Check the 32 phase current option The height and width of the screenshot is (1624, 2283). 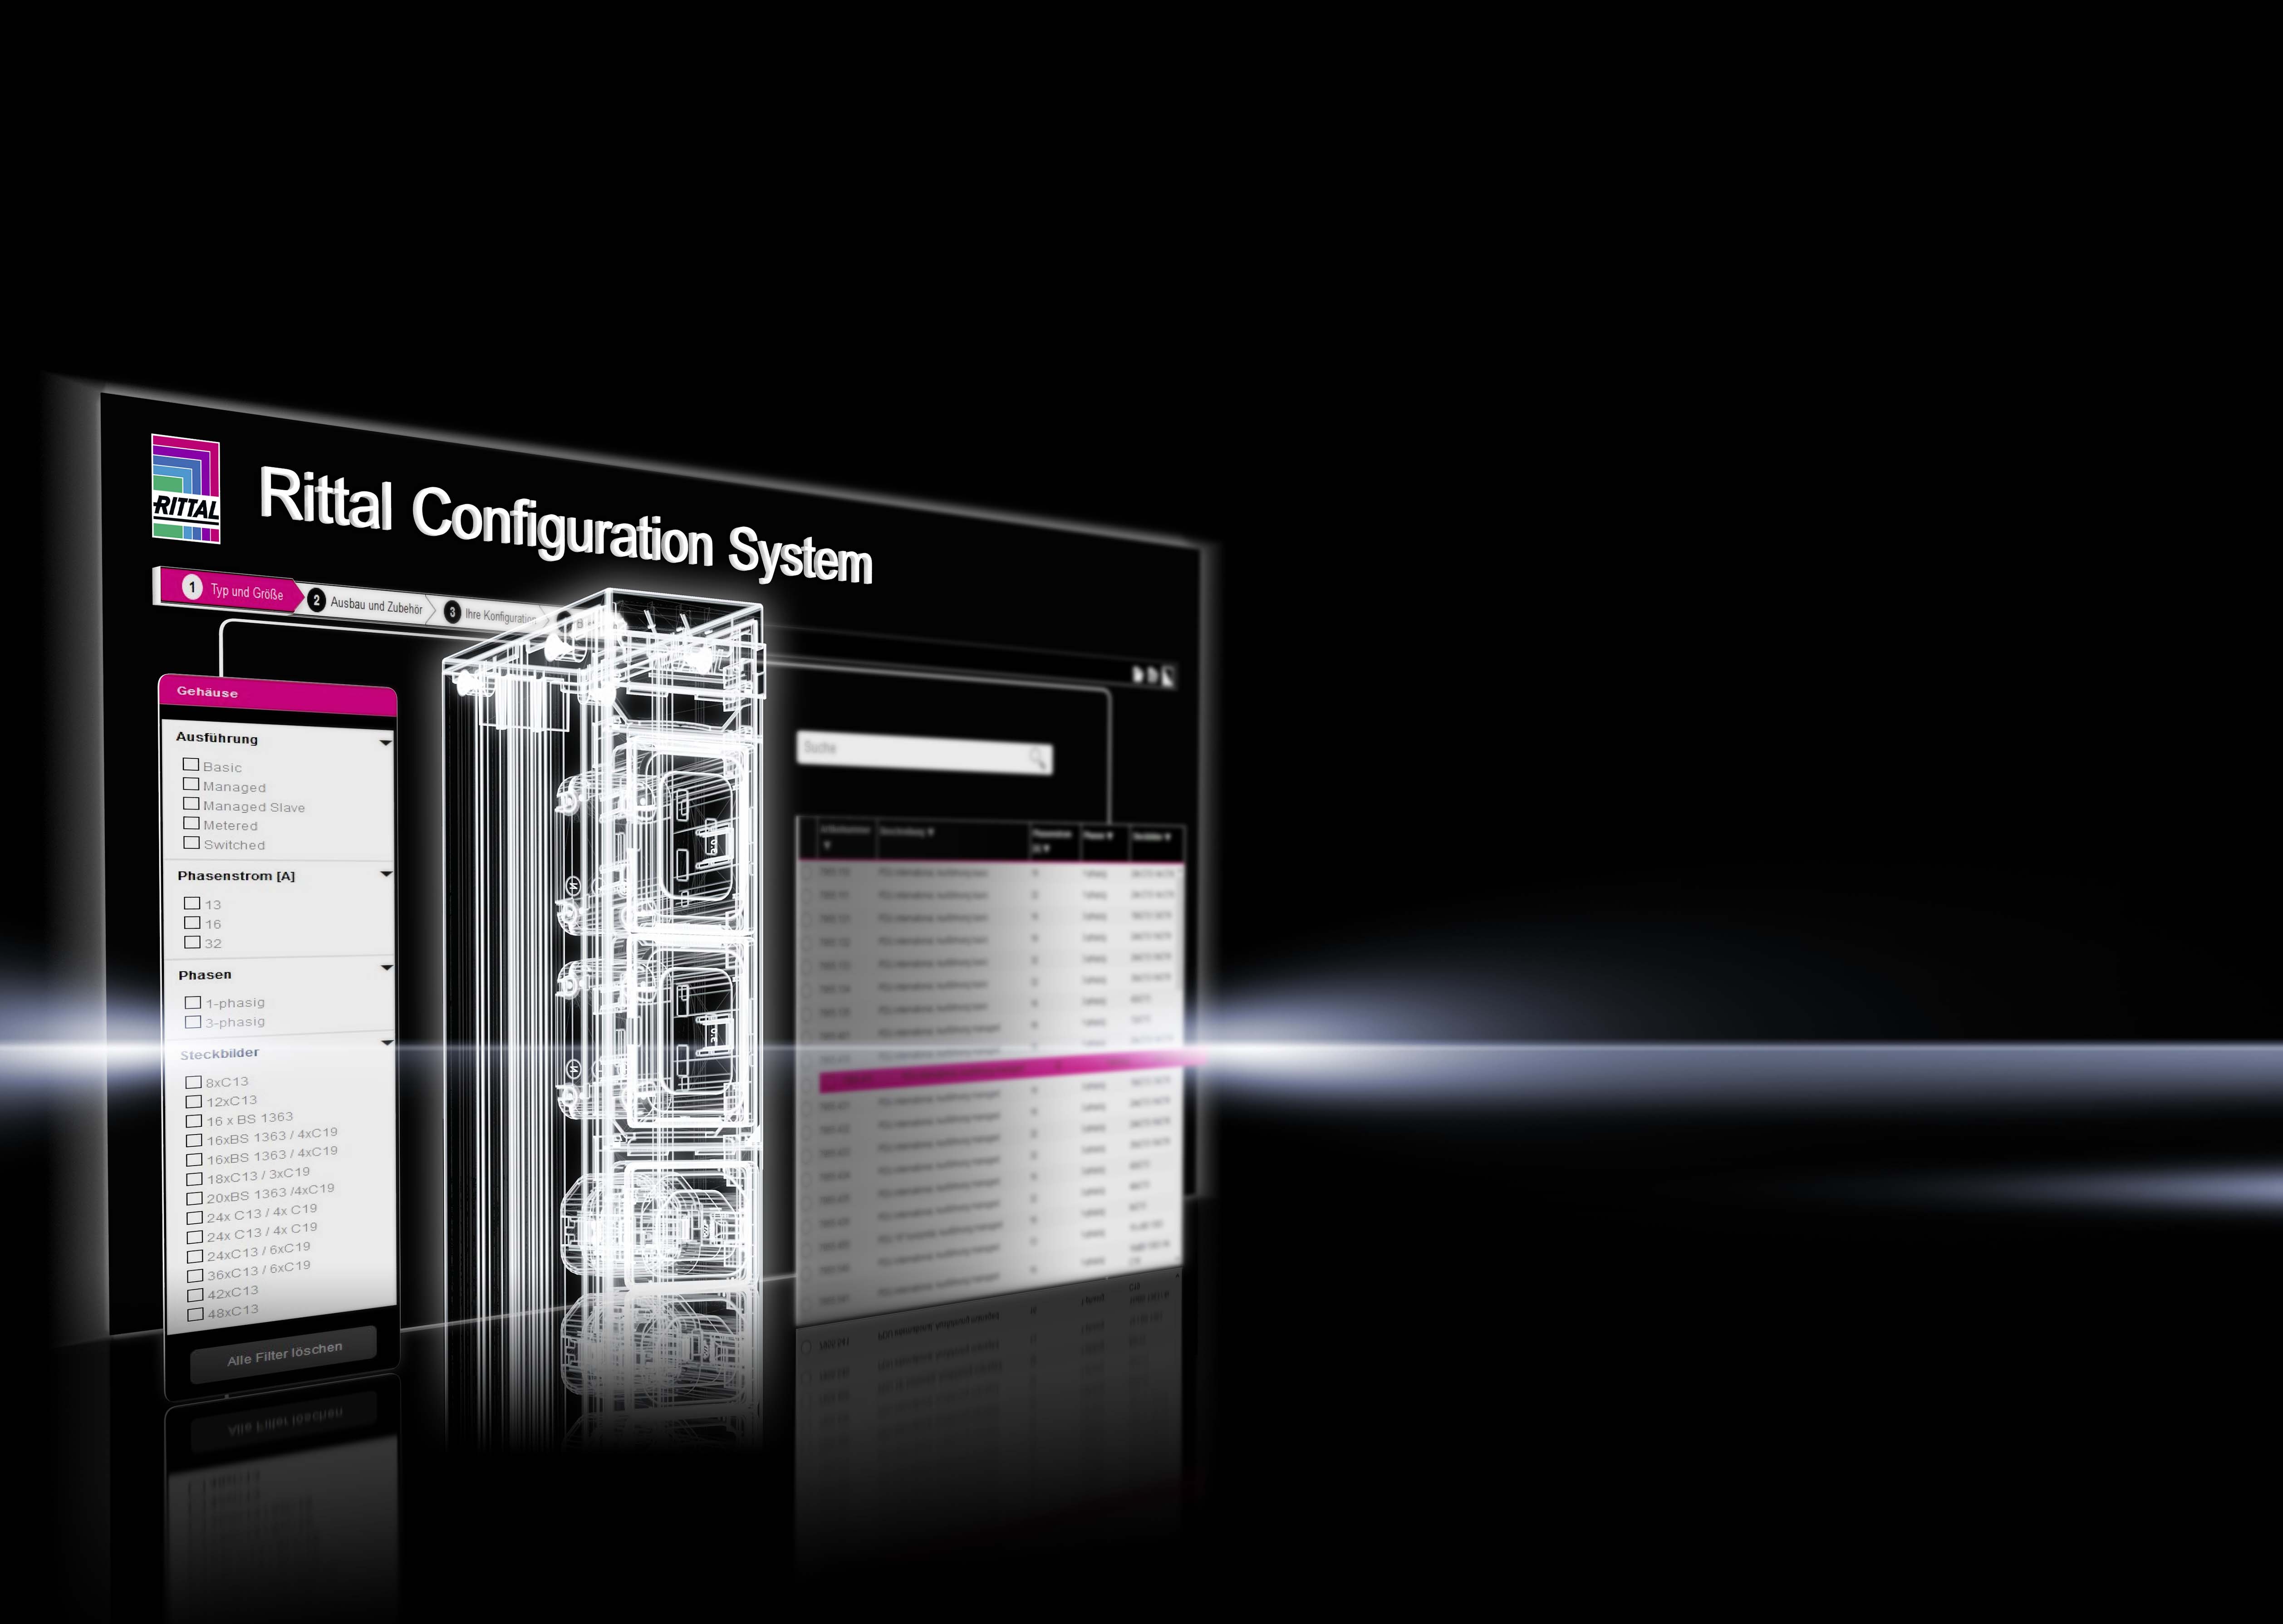click(192, 942)
